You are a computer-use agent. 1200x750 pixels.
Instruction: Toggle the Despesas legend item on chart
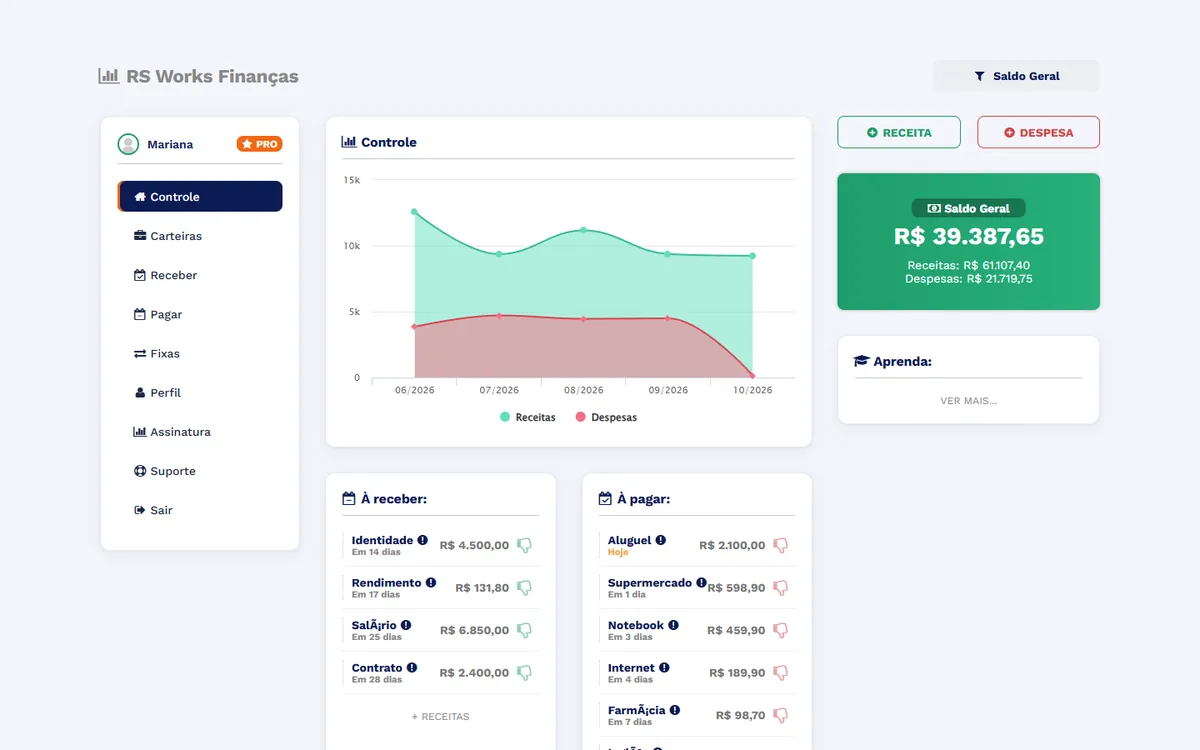606,417
